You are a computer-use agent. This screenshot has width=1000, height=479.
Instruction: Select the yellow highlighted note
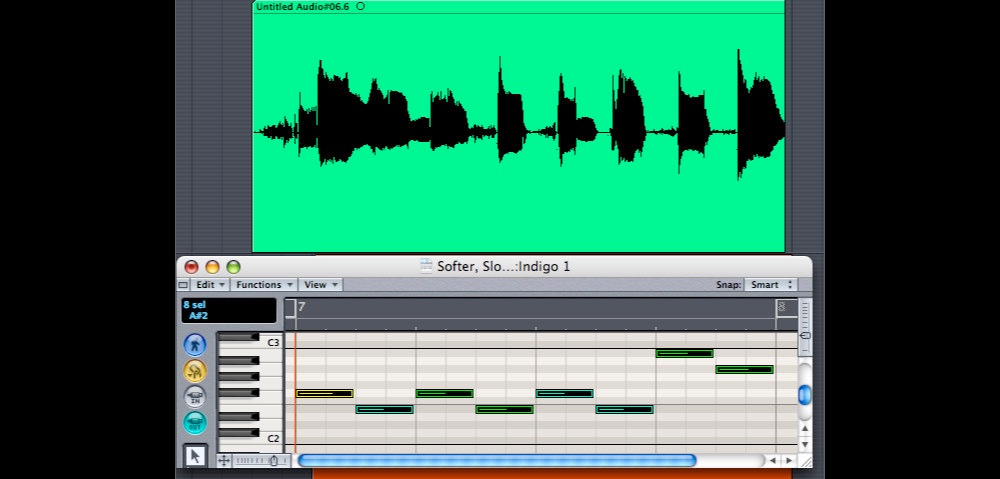tap(324, 394)
